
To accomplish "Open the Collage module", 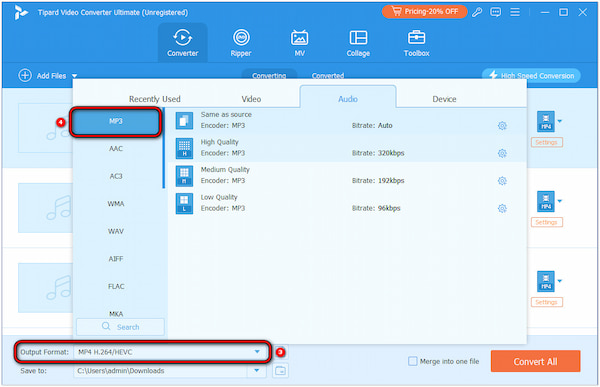I will tap(358, 42).
